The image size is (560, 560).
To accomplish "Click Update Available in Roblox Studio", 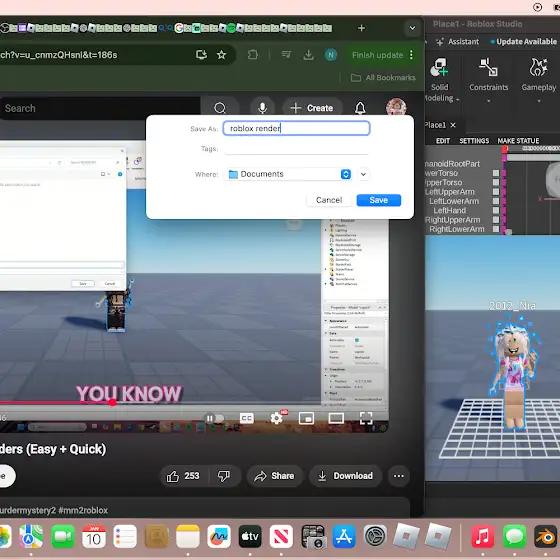I will coord(524,41).
